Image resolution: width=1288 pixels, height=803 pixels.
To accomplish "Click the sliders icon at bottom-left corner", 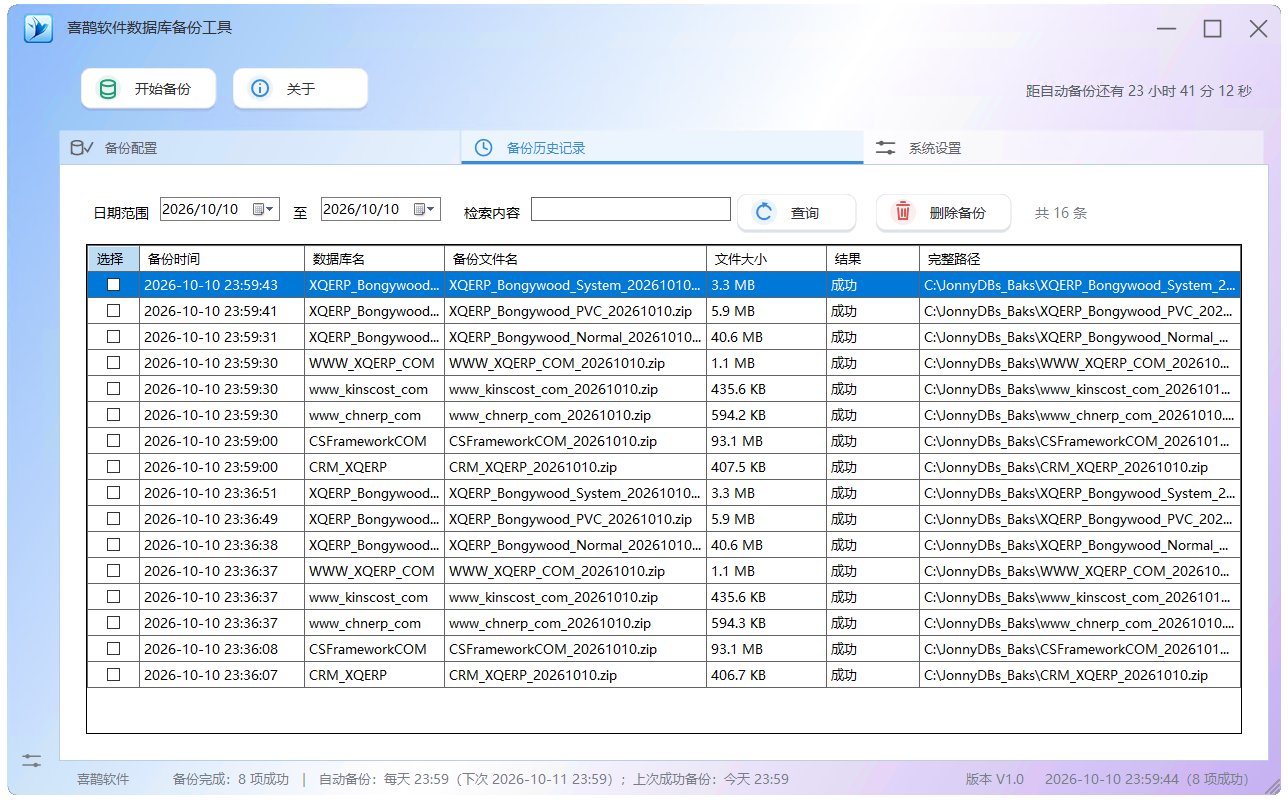I will click(x=32, y=761).
